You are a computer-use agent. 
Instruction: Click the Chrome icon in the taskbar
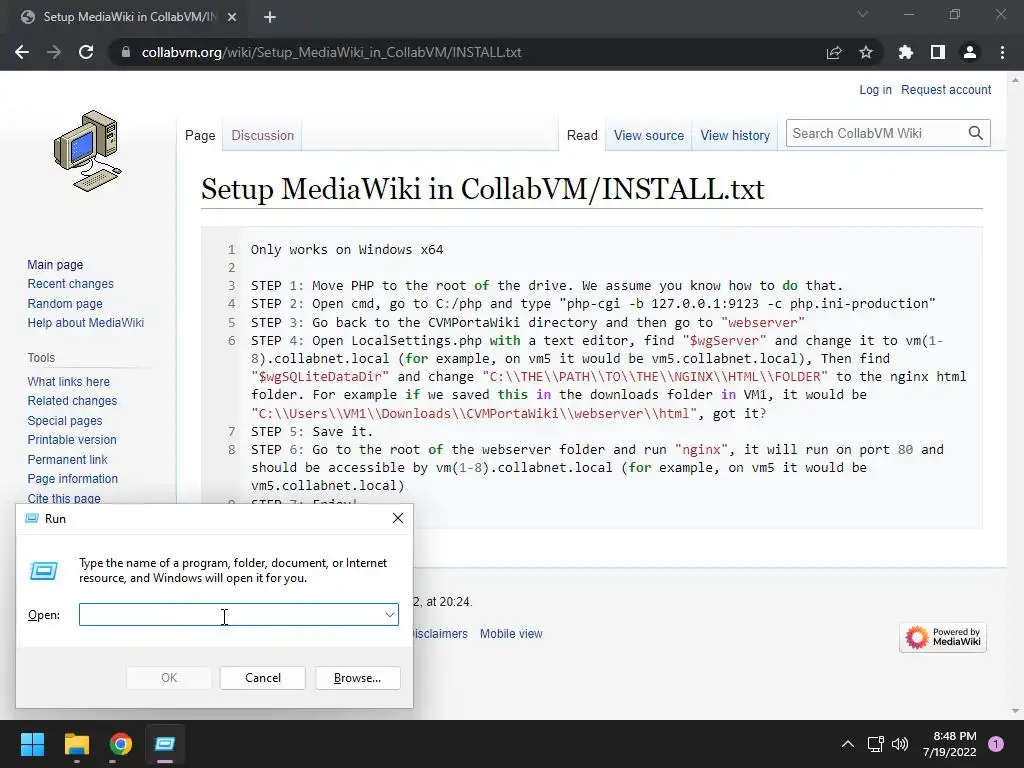pyautogui.click(x=121, y=744)
